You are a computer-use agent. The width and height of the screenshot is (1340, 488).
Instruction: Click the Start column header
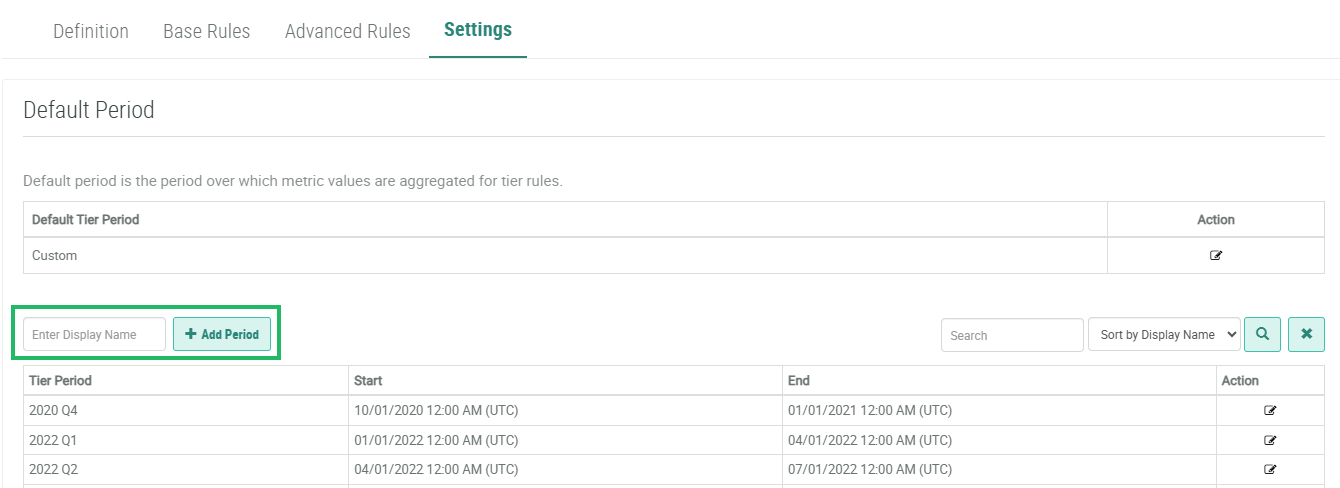pos(369,381)
